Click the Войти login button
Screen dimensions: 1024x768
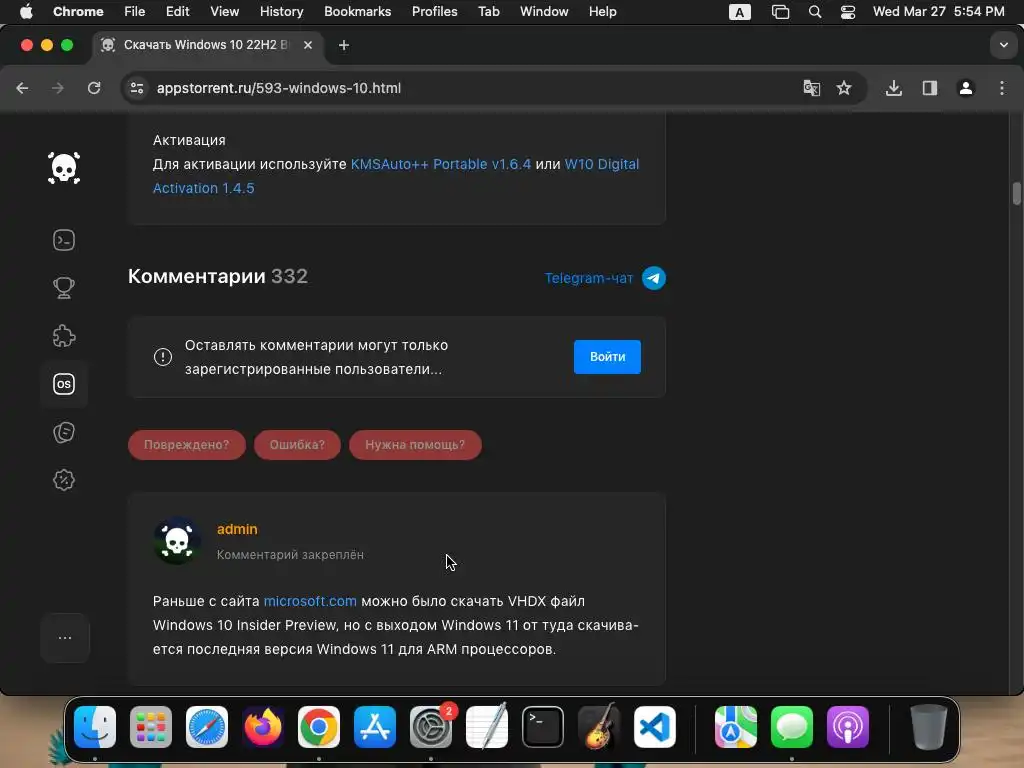tap(607, 357)
